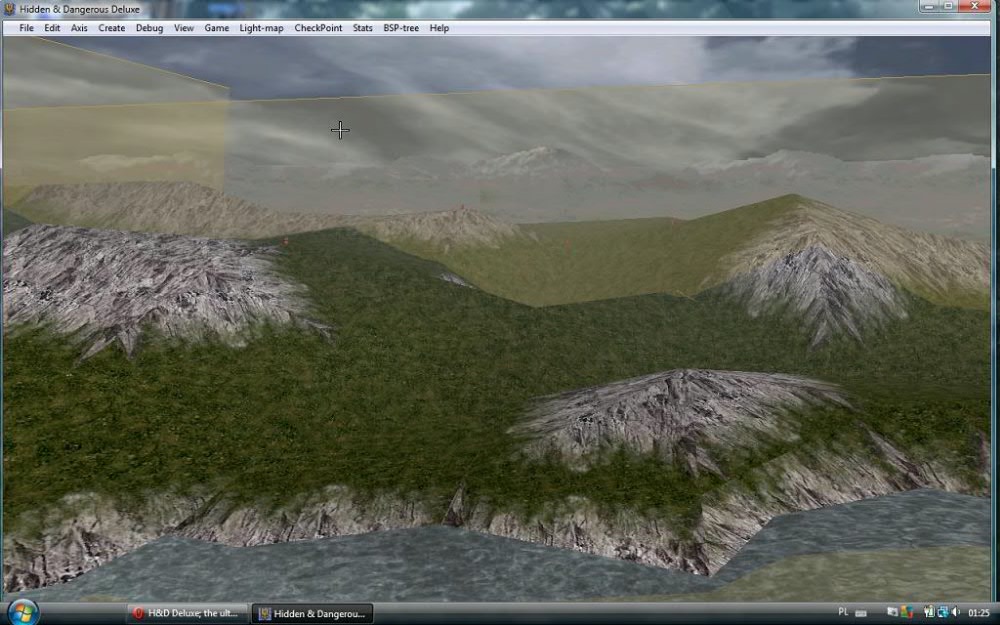Click the system clock 01:25
Image resolution: width=1000 pixels, height=625 pixels.
tap(979, 613)
